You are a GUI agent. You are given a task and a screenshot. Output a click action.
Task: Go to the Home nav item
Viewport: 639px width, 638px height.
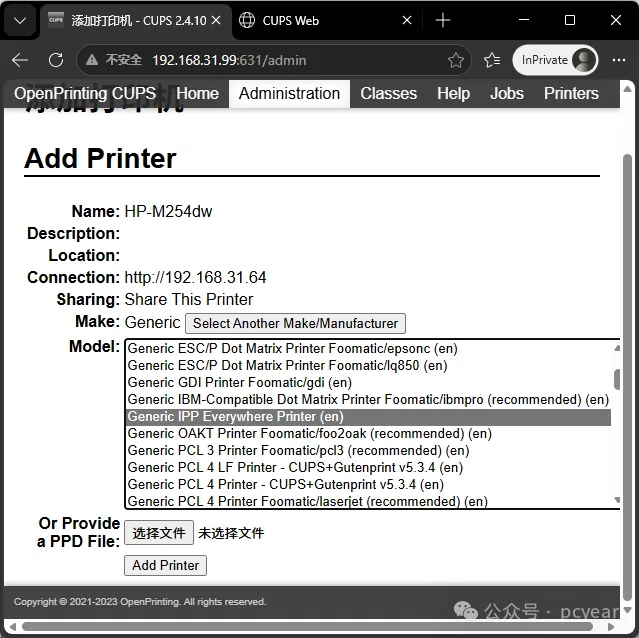coord(198,93)
